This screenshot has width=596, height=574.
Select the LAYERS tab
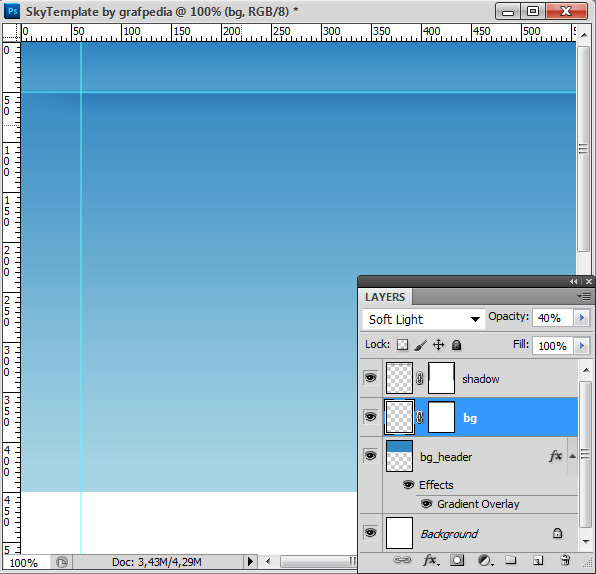385,297
